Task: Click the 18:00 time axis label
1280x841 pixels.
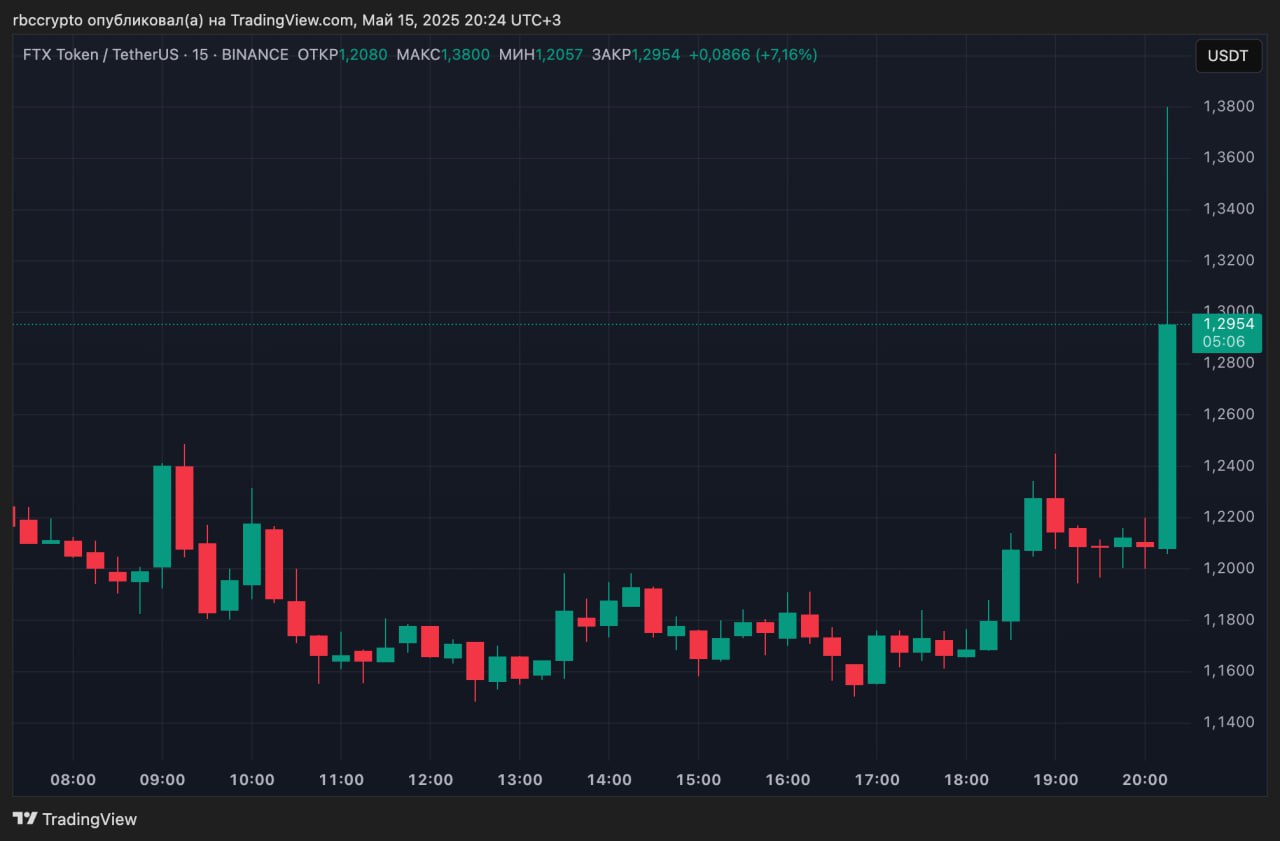Action: click(966, 779)
